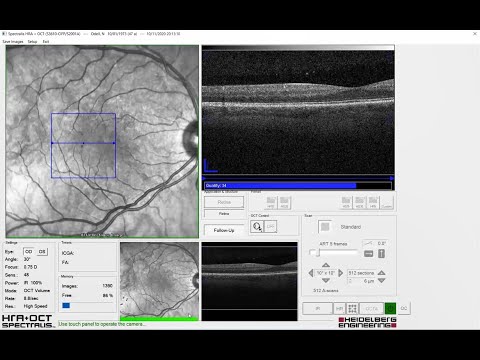Click the blue scan box on fundus image
Screen dimensions: 480x360
(83, 145)
